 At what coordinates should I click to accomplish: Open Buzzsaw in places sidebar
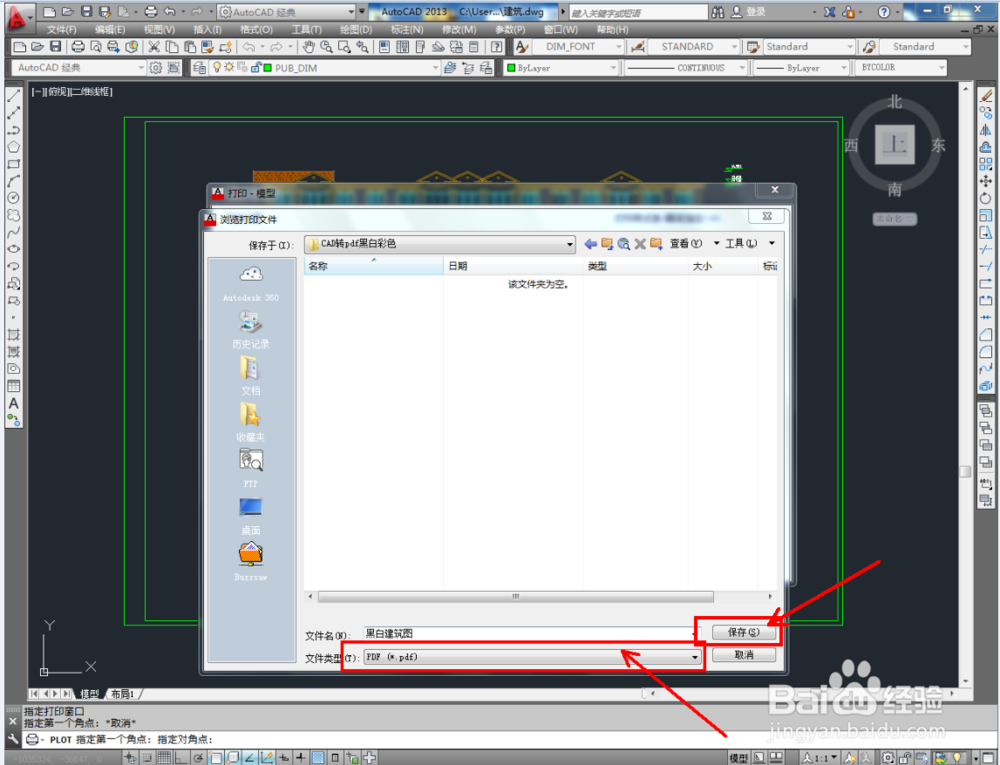tap(251, 562)
